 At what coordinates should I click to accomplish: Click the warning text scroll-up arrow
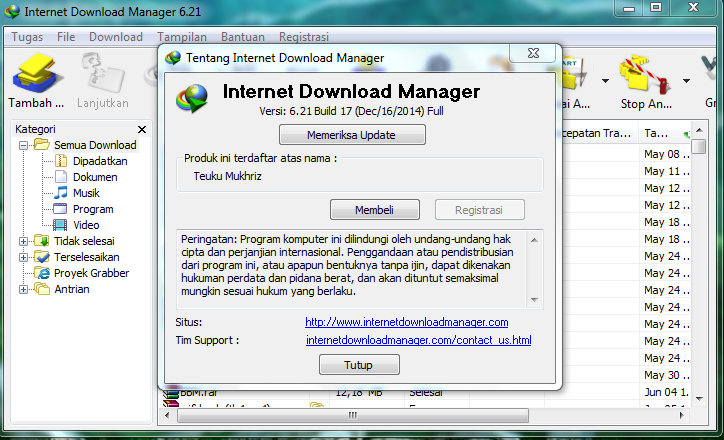(x=534, y=240)
